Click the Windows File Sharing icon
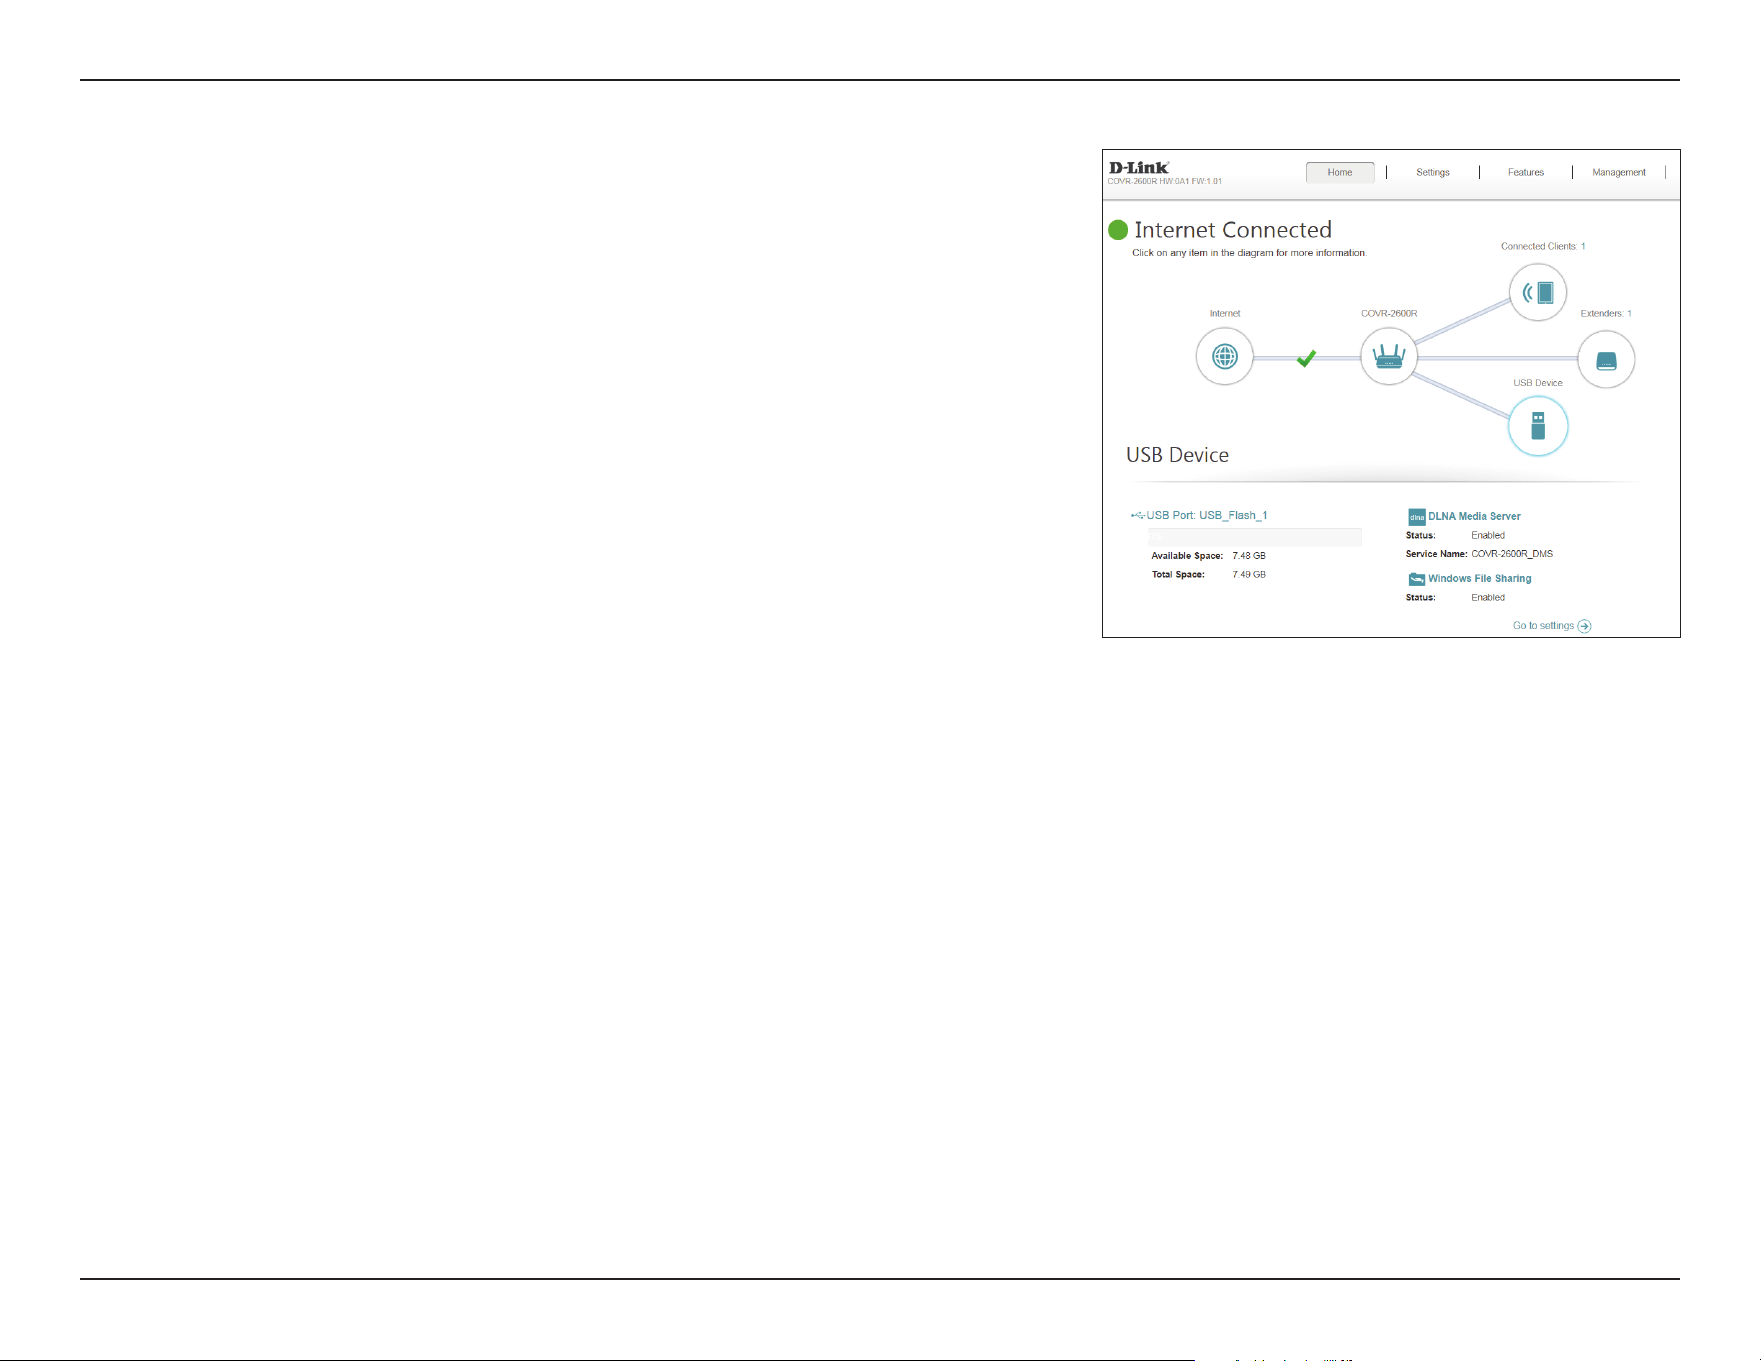The image size is (1761, 1361). point(1417,579)
